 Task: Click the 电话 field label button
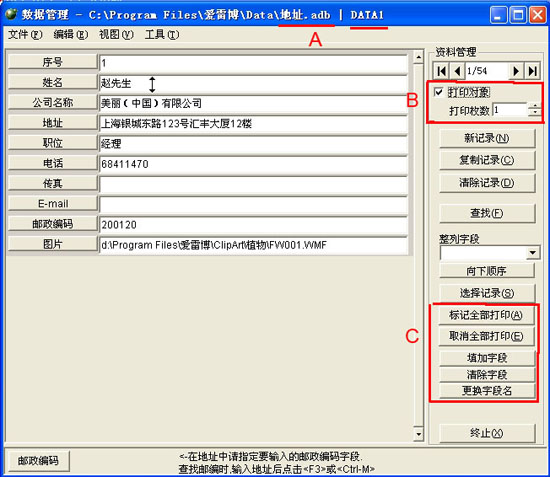pos(53,163)
